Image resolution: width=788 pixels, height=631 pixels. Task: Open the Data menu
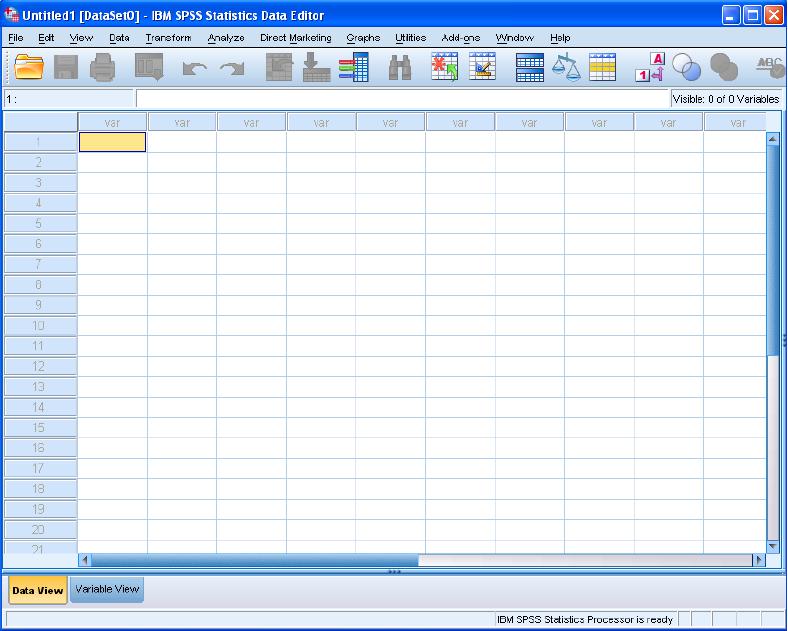coord(119,38)
